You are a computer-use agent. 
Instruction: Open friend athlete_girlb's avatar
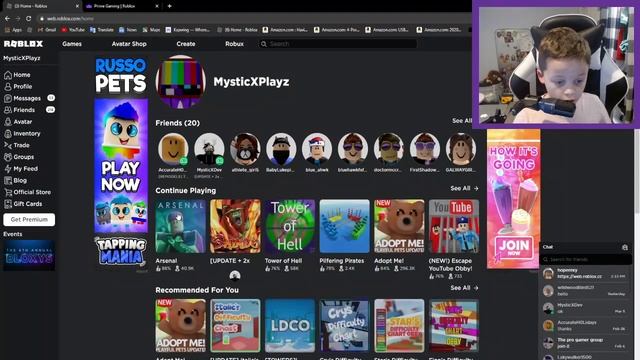coord(245,149)
